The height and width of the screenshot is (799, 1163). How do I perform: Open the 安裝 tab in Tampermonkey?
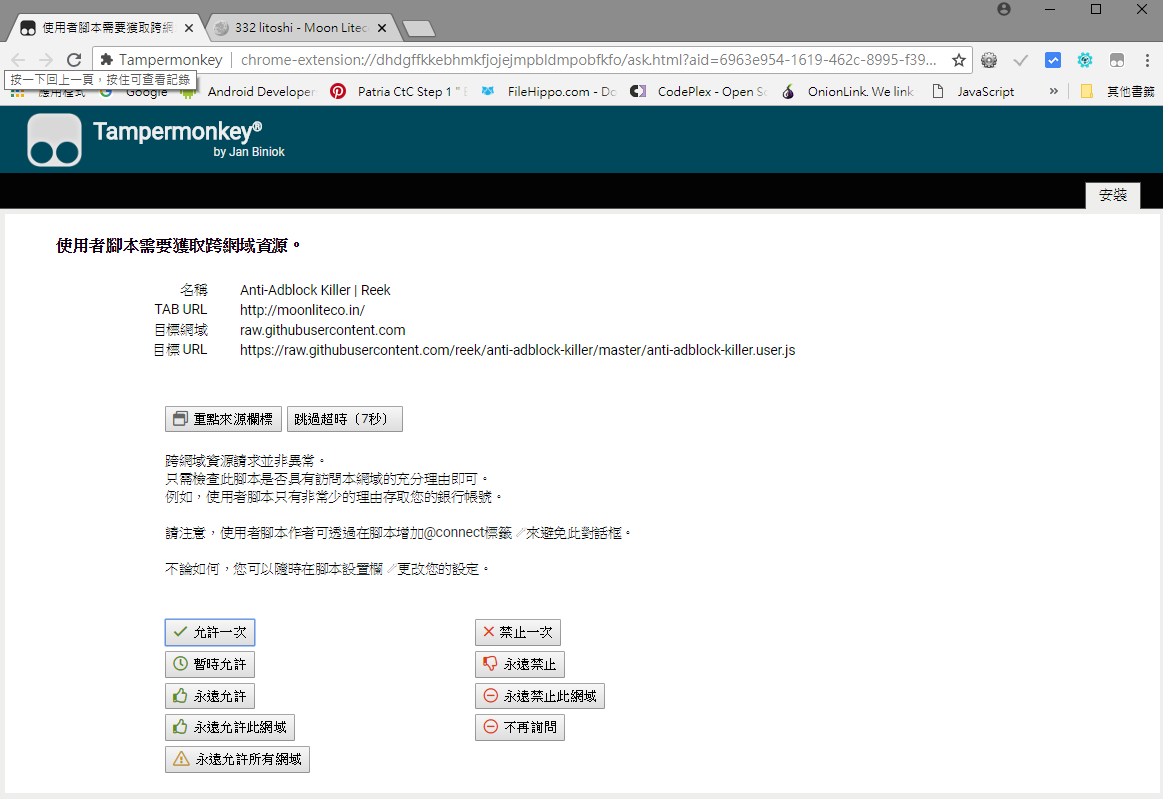tap(1113, 195)
